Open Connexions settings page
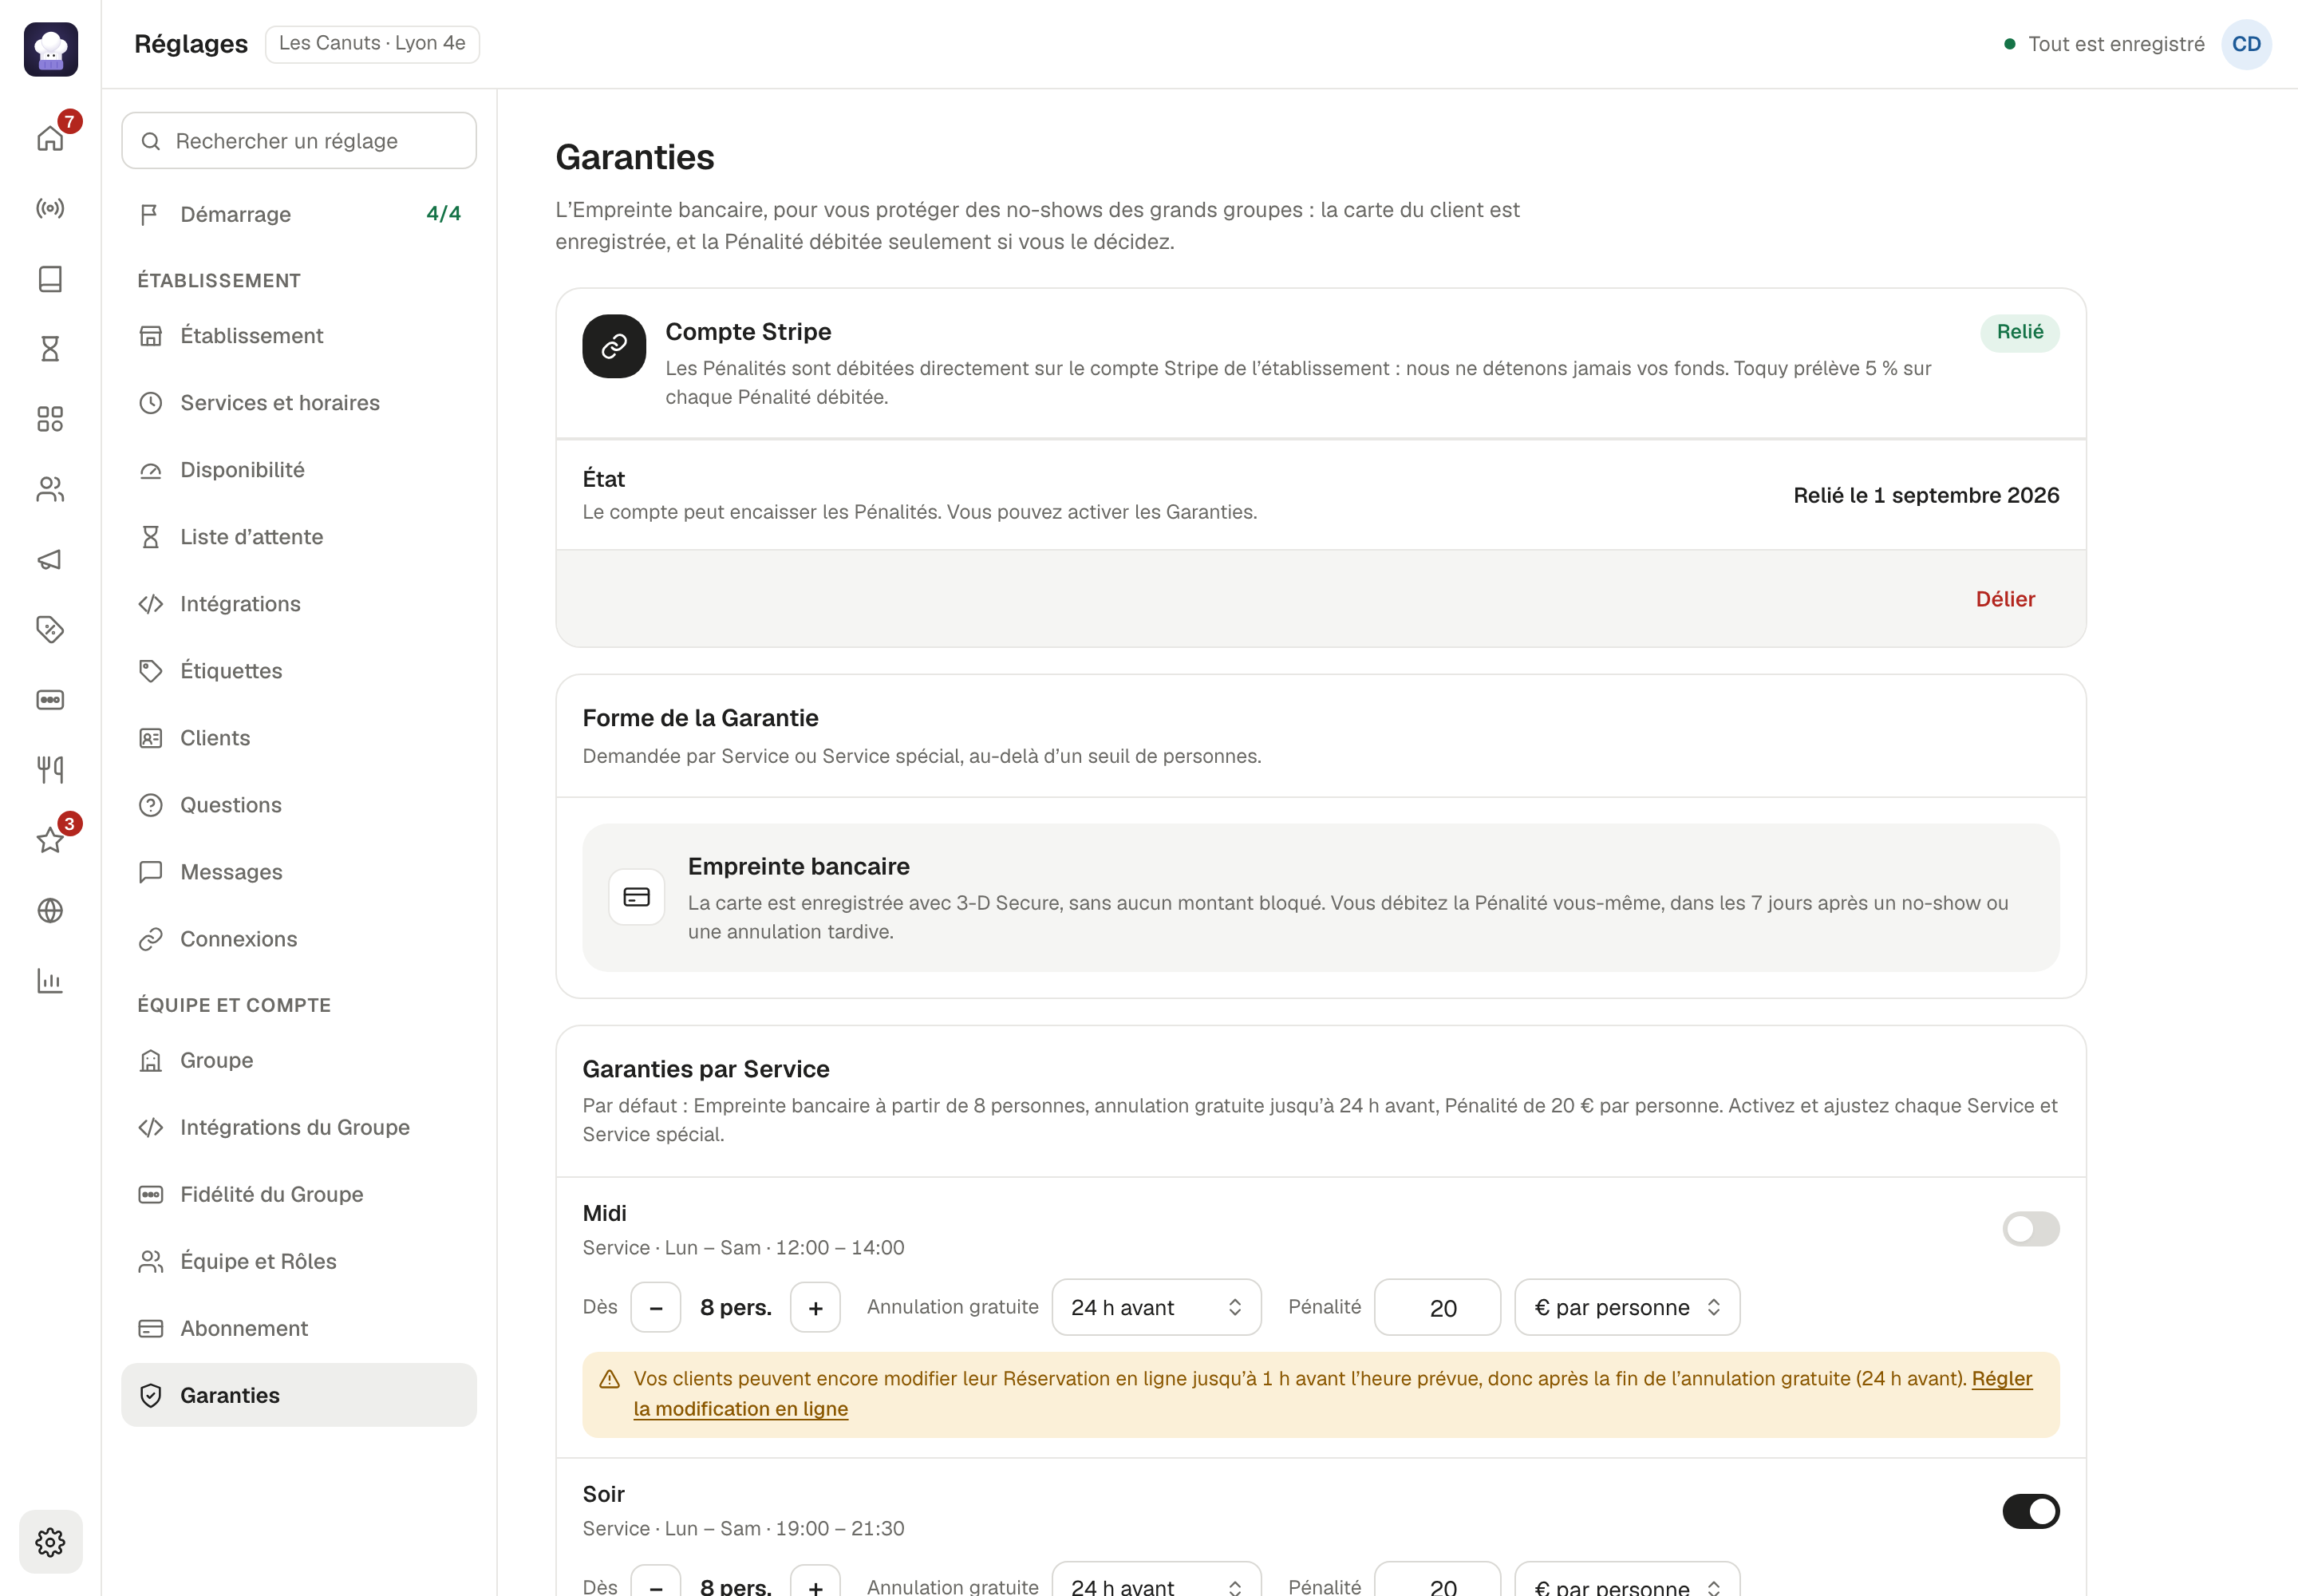The width and height of the screenshot is (2298, 1596). (299, 939)
